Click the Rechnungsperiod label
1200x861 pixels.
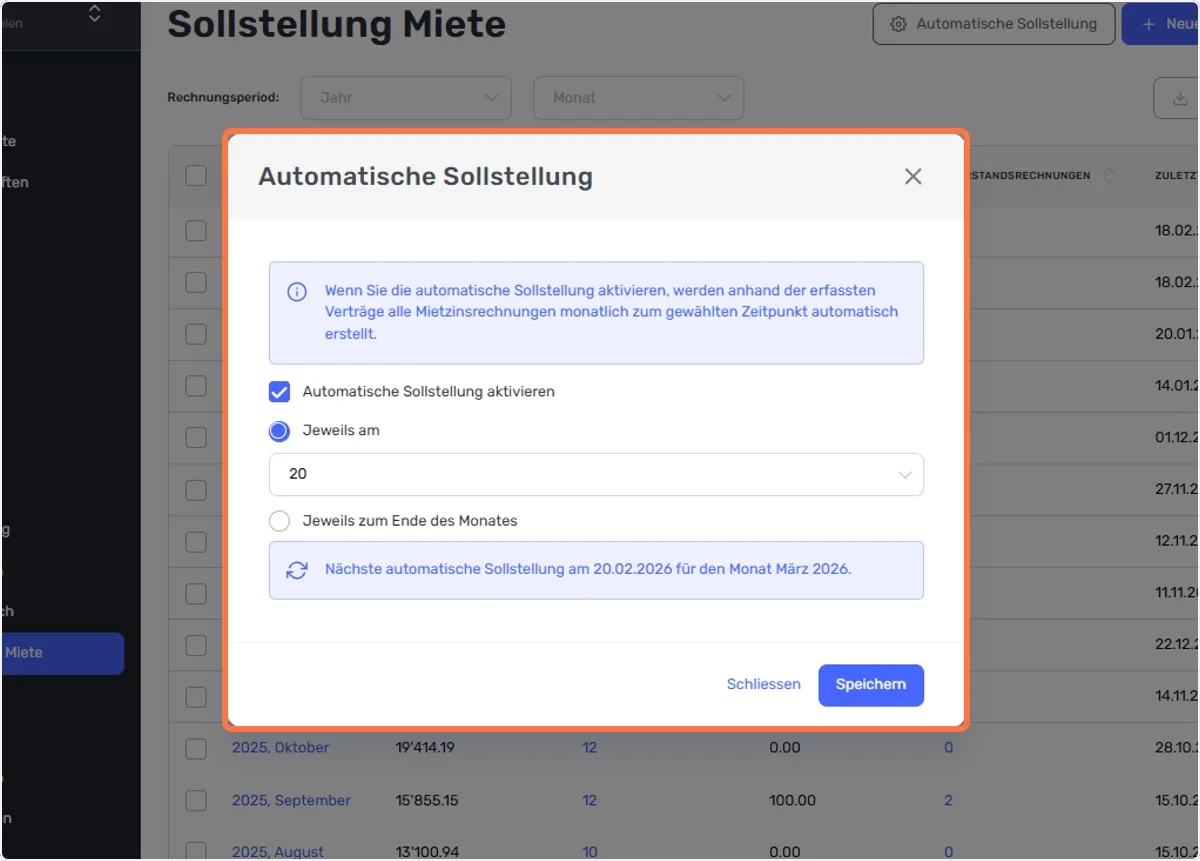(x=224, y=98)
